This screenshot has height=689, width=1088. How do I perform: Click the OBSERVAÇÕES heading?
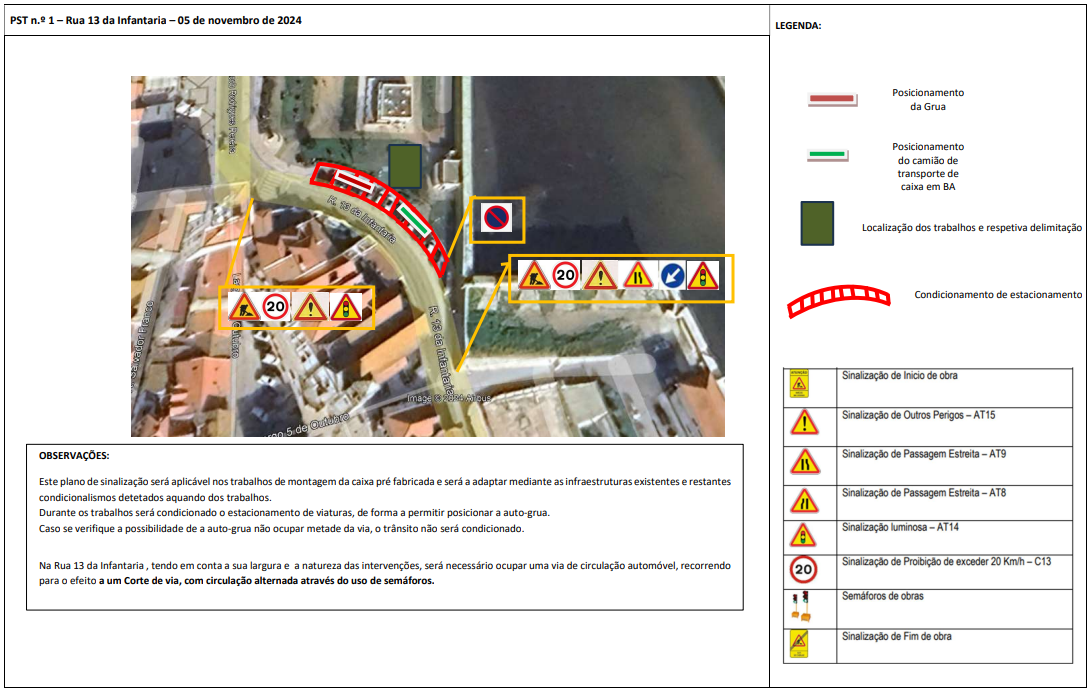point(74,455)
